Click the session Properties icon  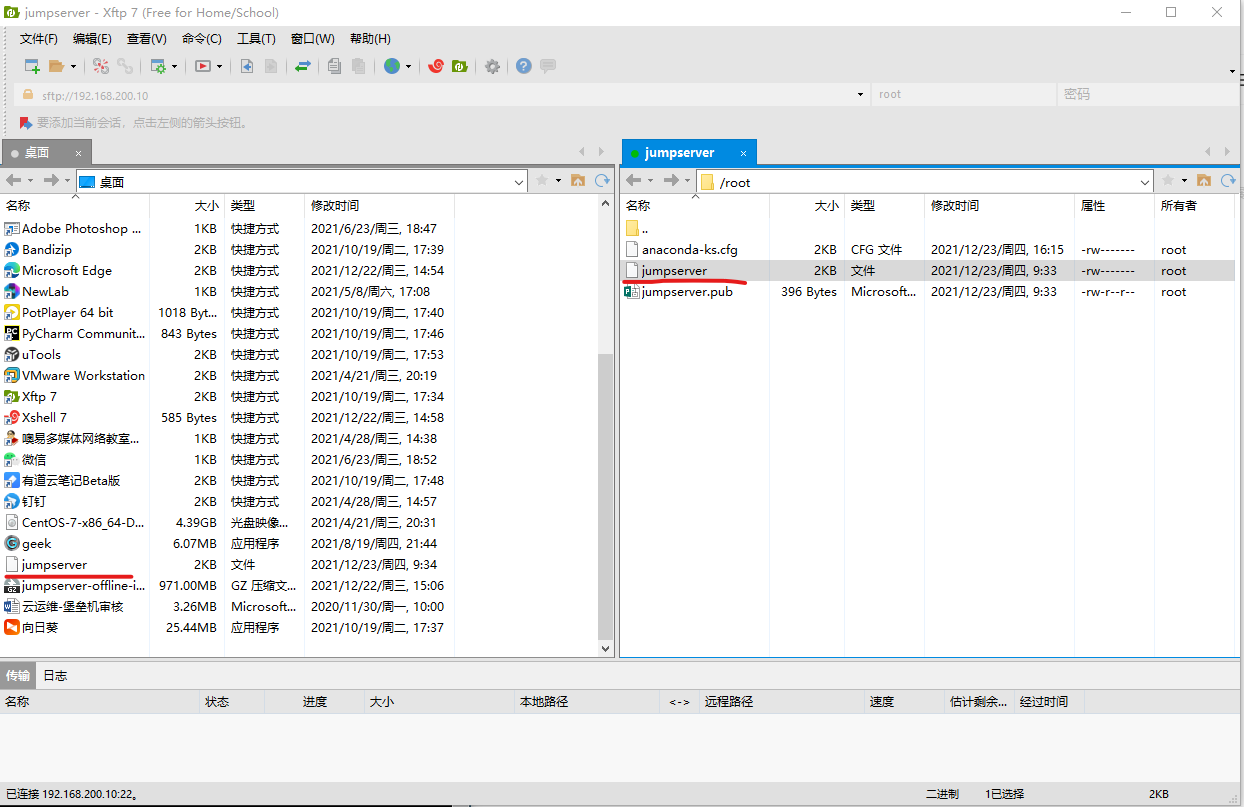158,66
